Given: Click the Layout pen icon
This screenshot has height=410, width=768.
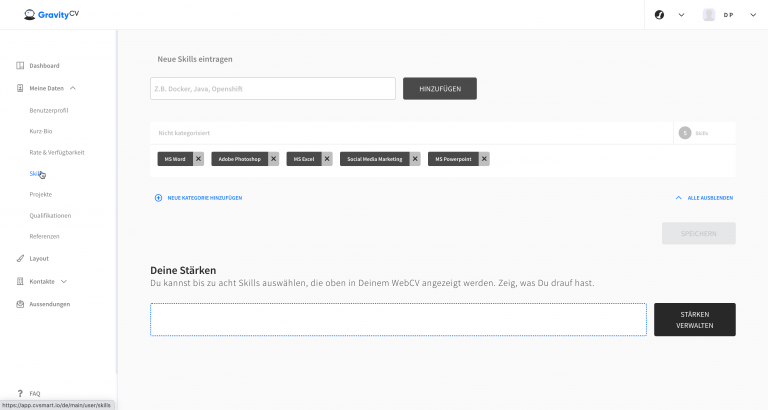Looking at the screenshot, I should coord(20,258).
